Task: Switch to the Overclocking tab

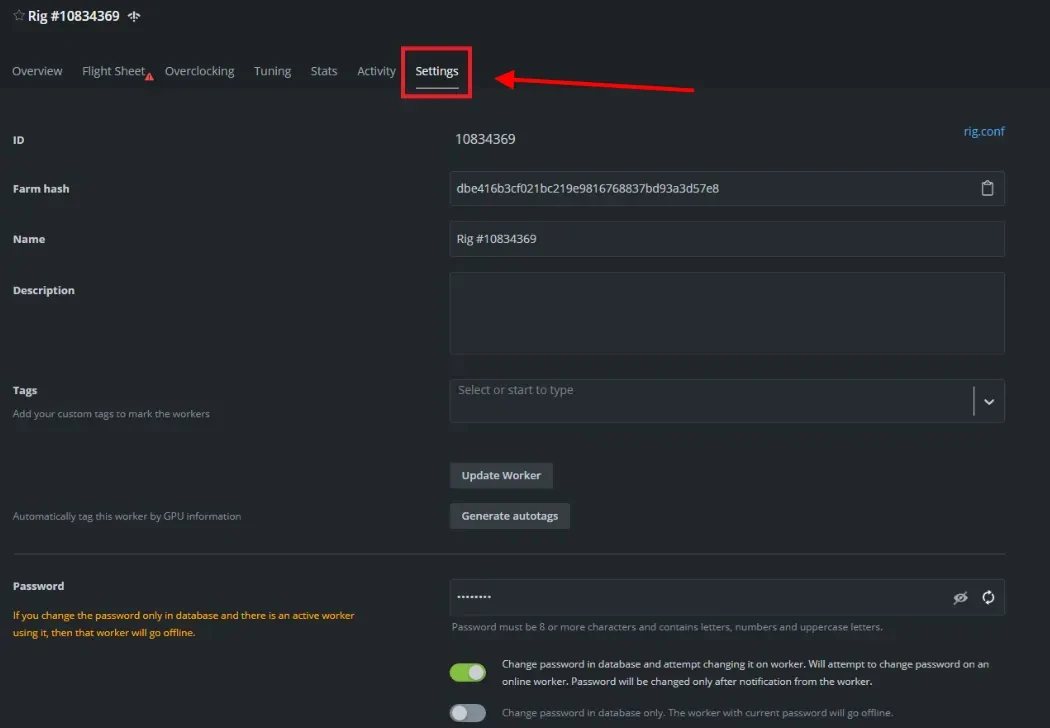Action: [x=199, y=71]
